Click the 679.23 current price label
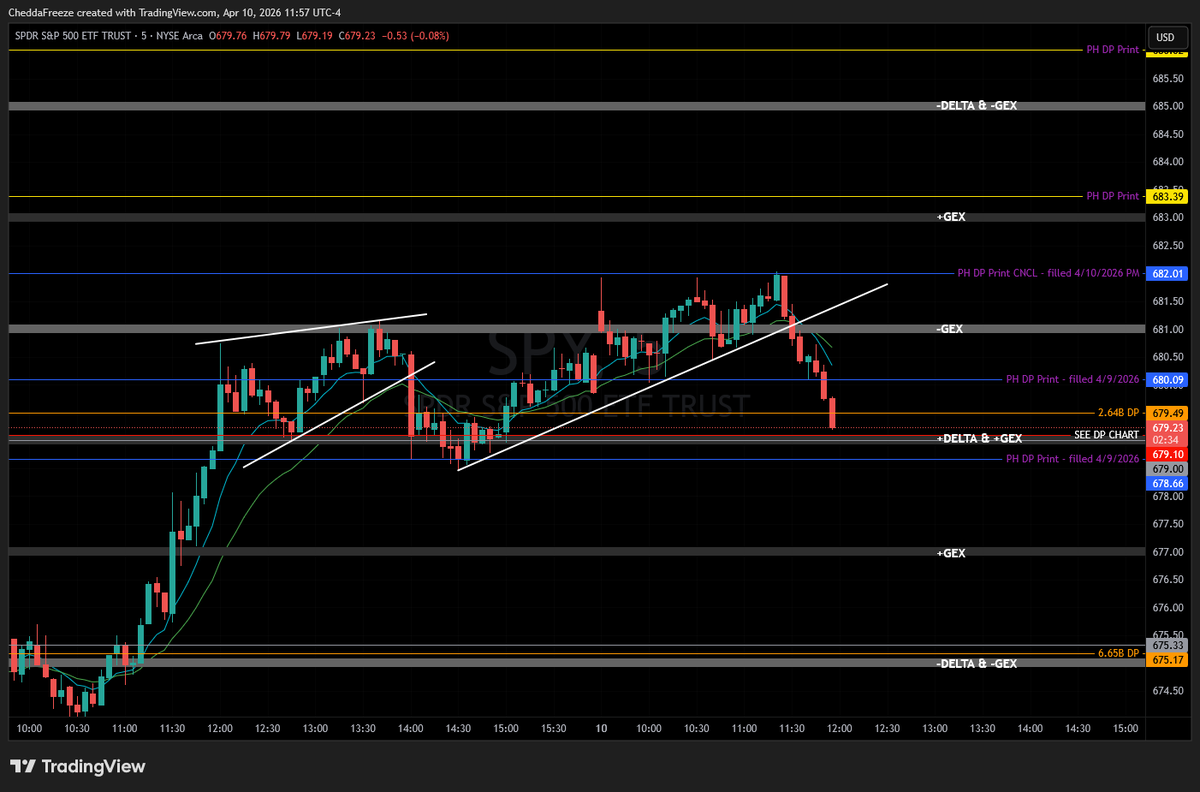The width and height of the screenshot is (1200, 792). (x=1168, y=427)
